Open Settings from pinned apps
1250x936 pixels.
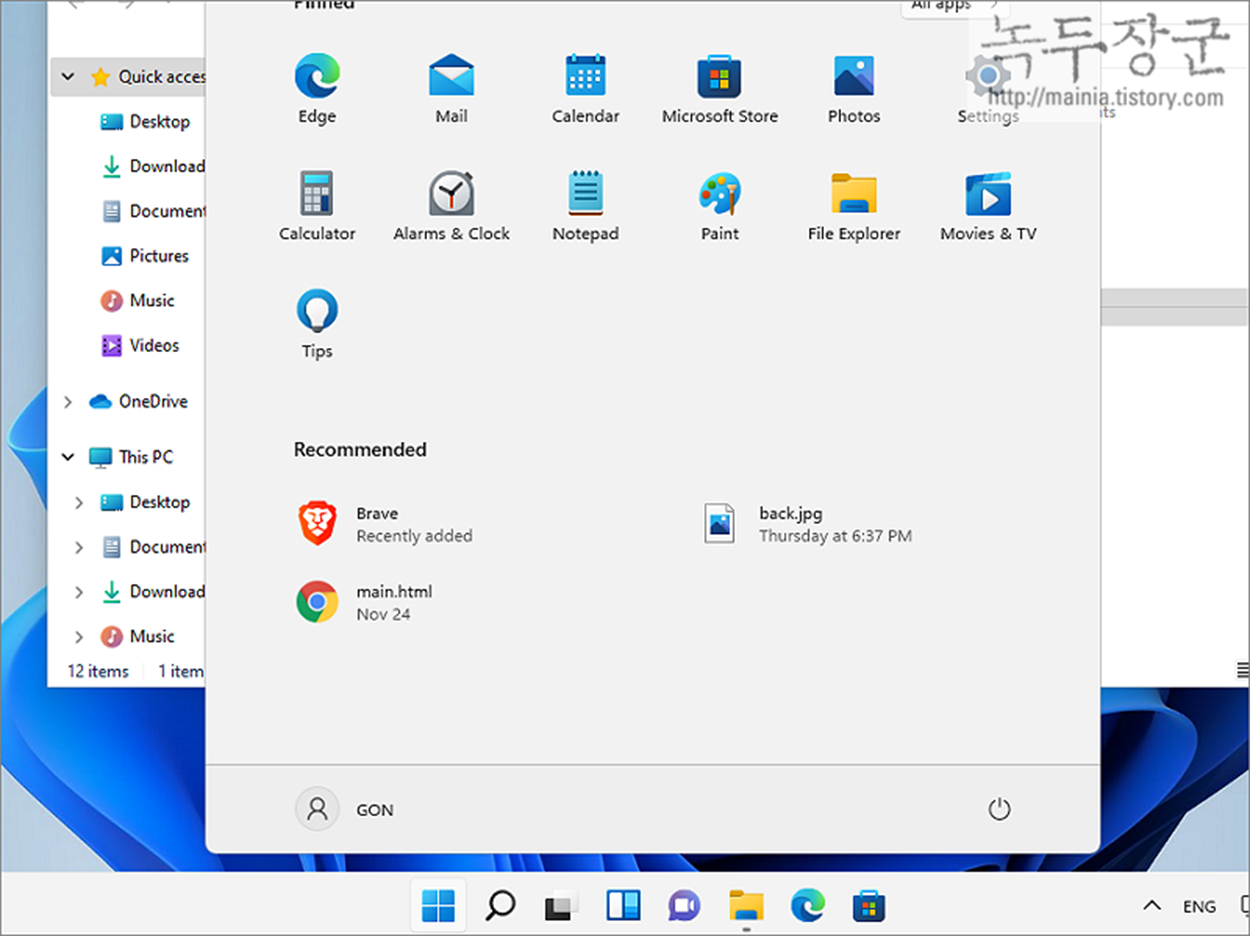click(x=987, y=90)
